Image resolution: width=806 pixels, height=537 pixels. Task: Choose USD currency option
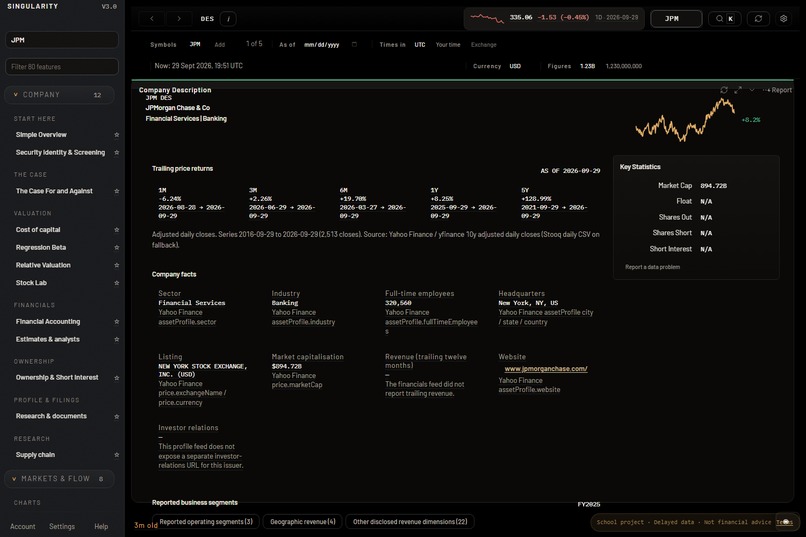click(x=515, y=66)
